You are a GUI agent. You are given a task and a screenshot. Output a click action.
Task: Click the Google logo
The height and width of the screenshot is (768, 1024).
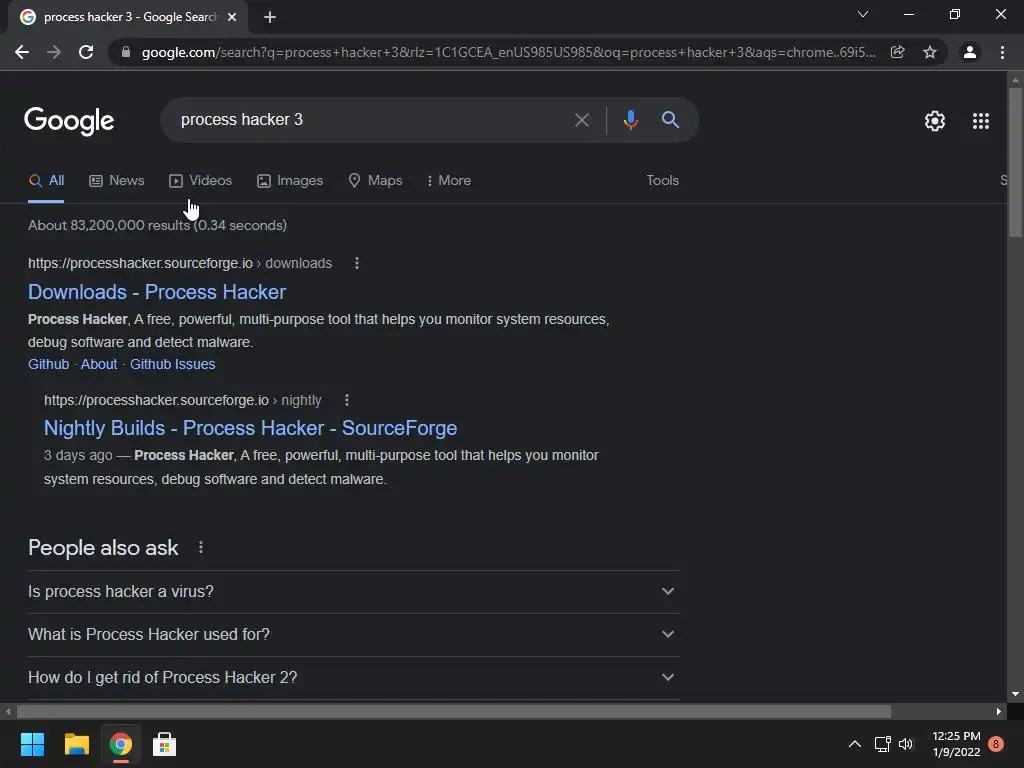pyautogui.click(x=69, y=121)
